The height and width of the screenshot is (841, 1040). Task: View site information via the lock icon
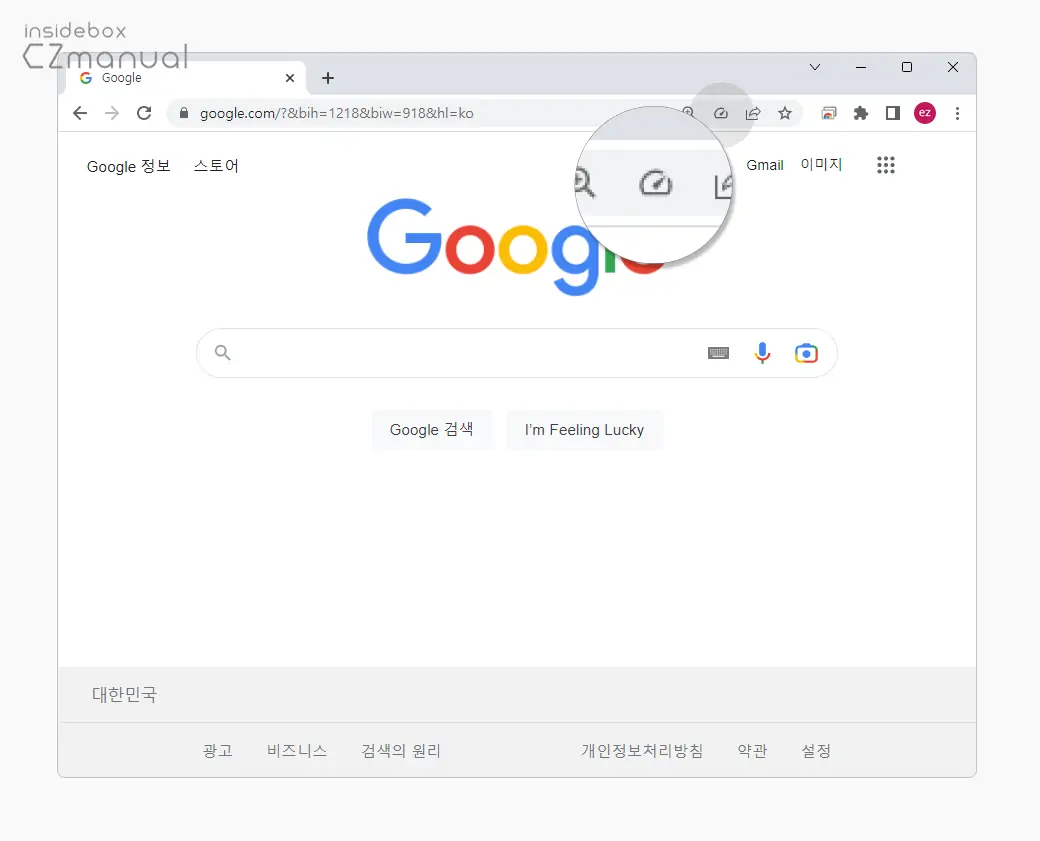click(x=184, y=113)
